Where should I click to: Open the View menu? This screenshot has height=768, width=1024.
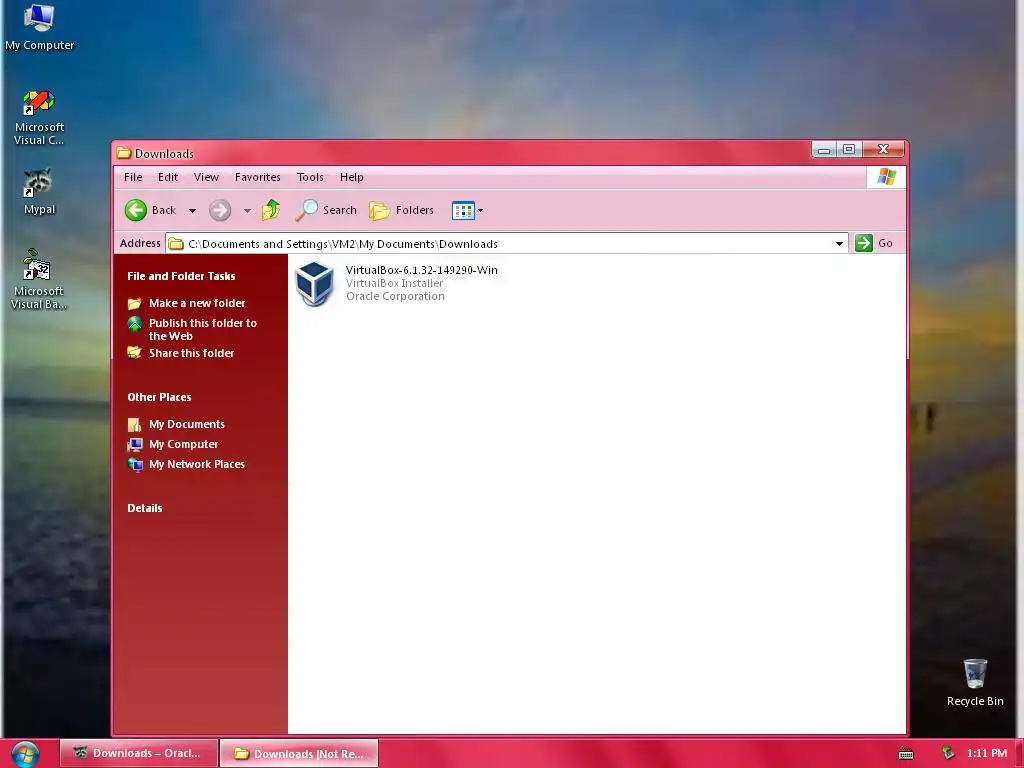(x=206, y=177)
